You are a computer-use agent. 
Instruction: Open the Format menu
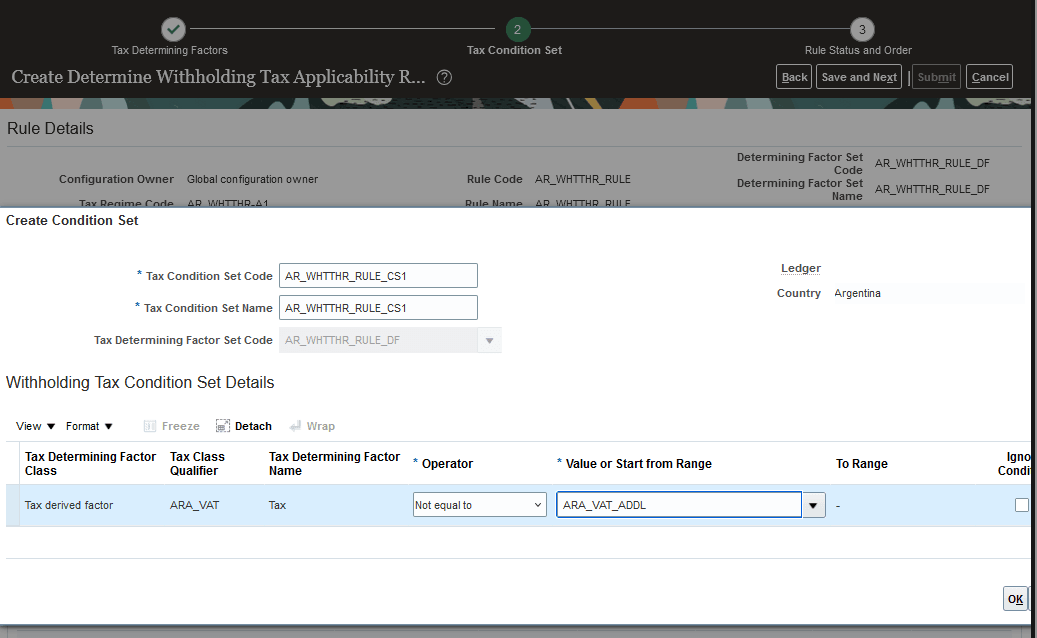(x=83, y=425)
